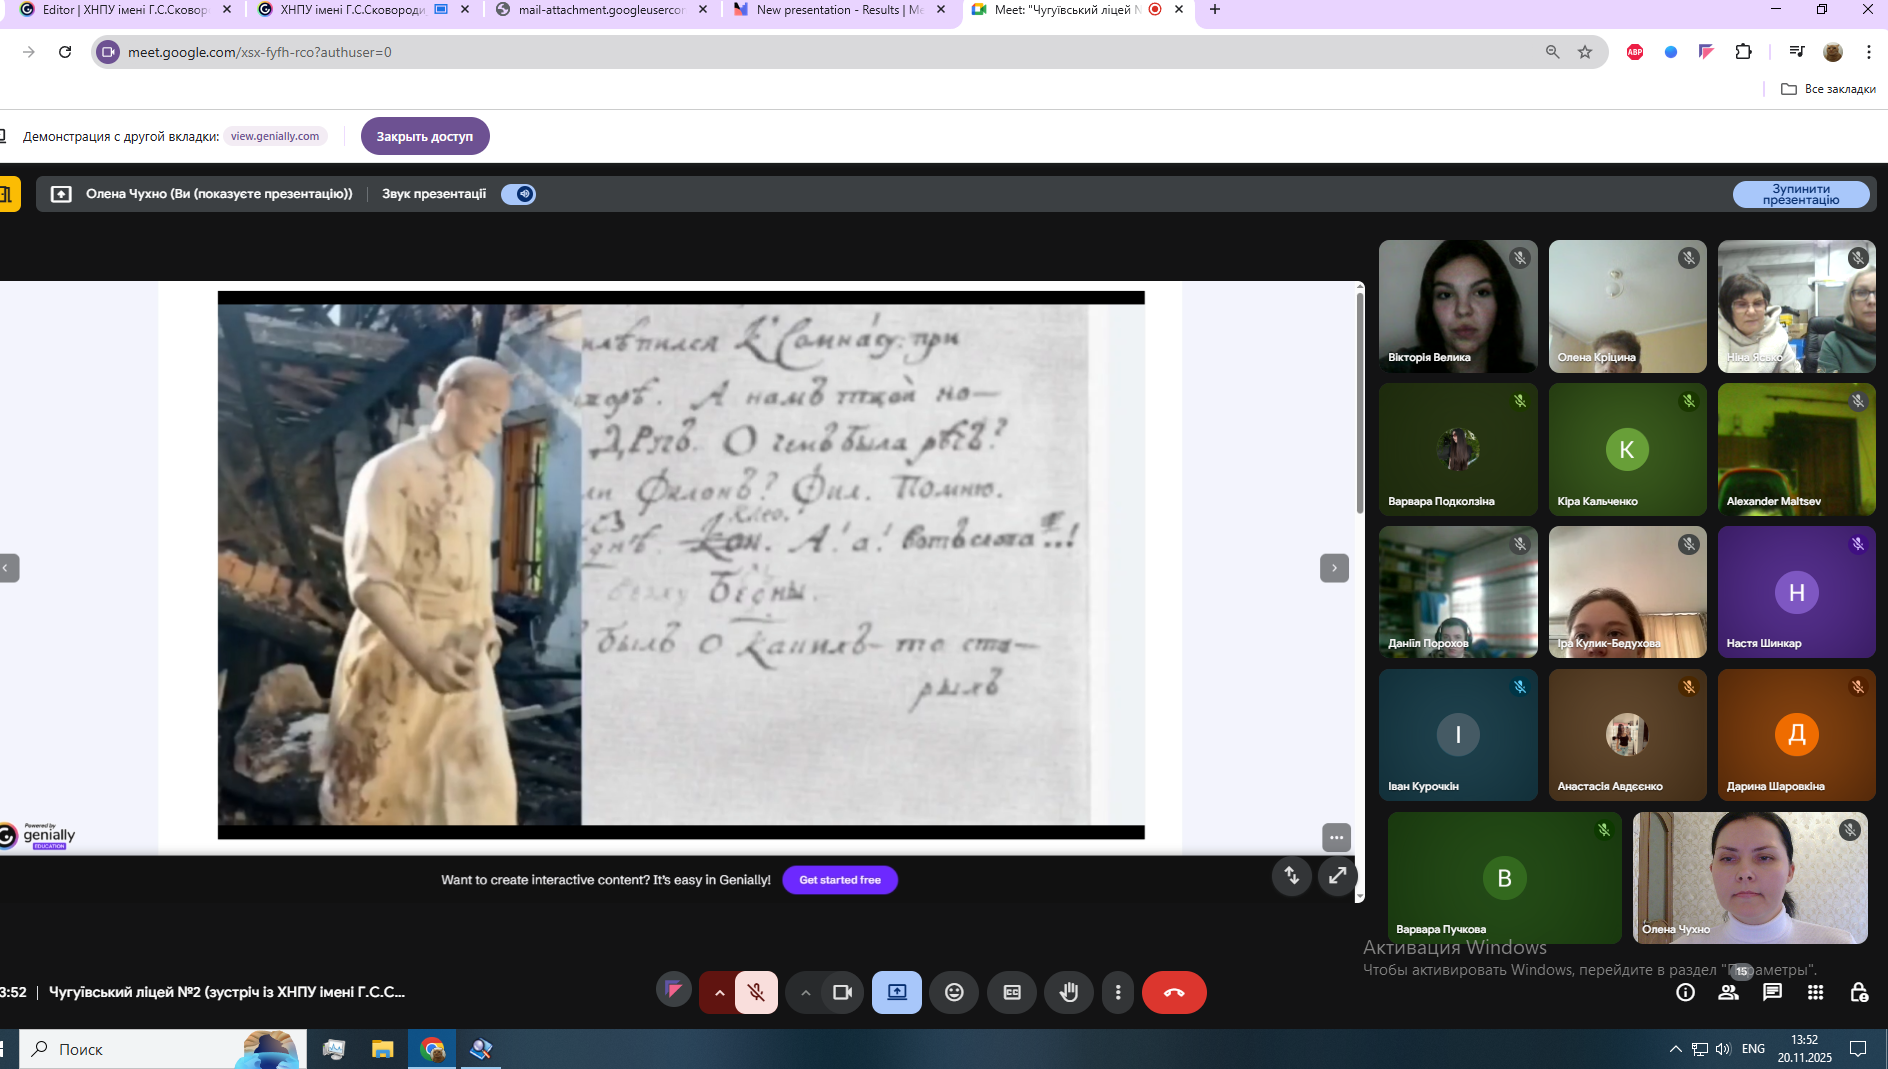Screen dimensions: 1888x1069
Task: Unmute the microphone
Action: tap(756, 992)
